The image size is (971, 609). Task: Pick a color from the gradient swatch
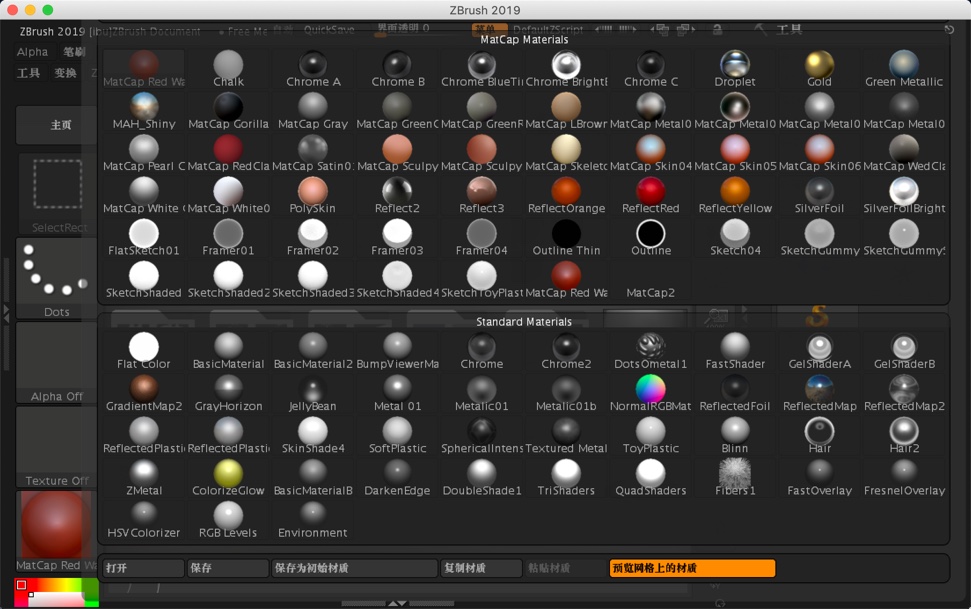(55, 593)
